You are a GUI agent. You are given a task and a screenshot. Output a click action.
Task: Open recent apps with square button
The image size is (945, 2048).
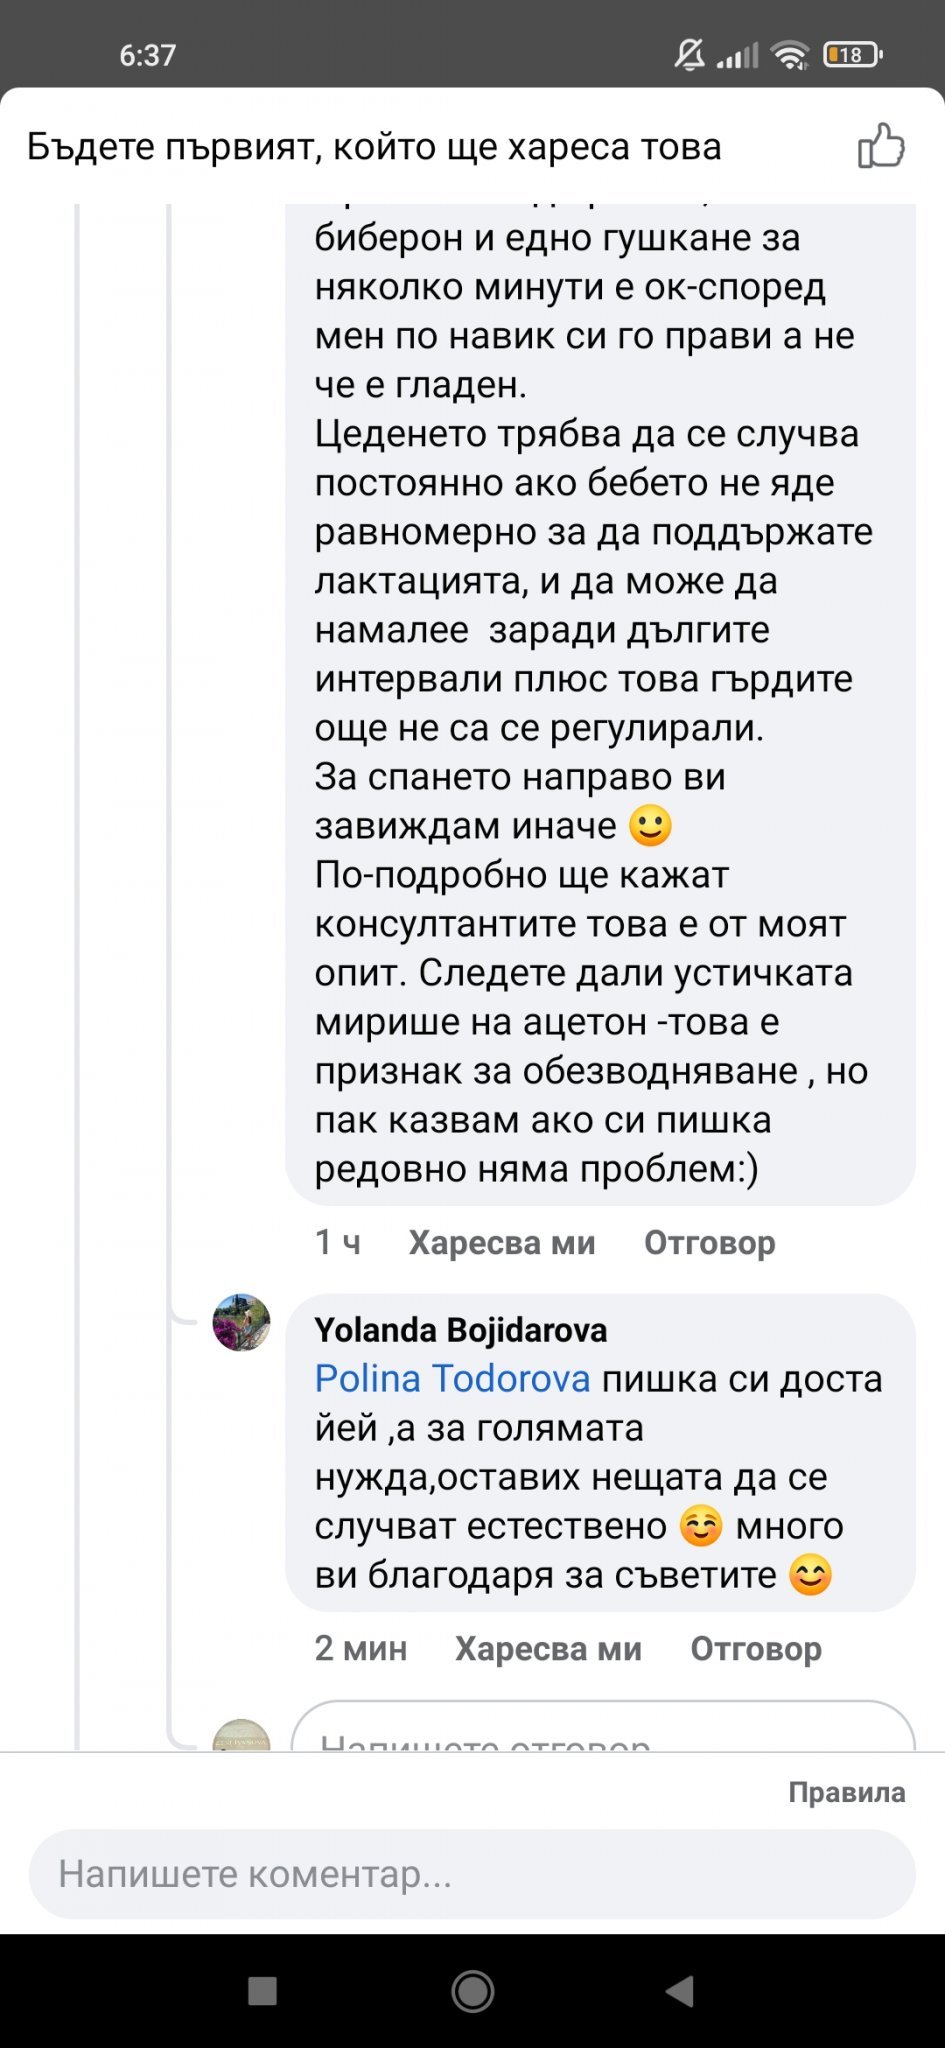262,1991
